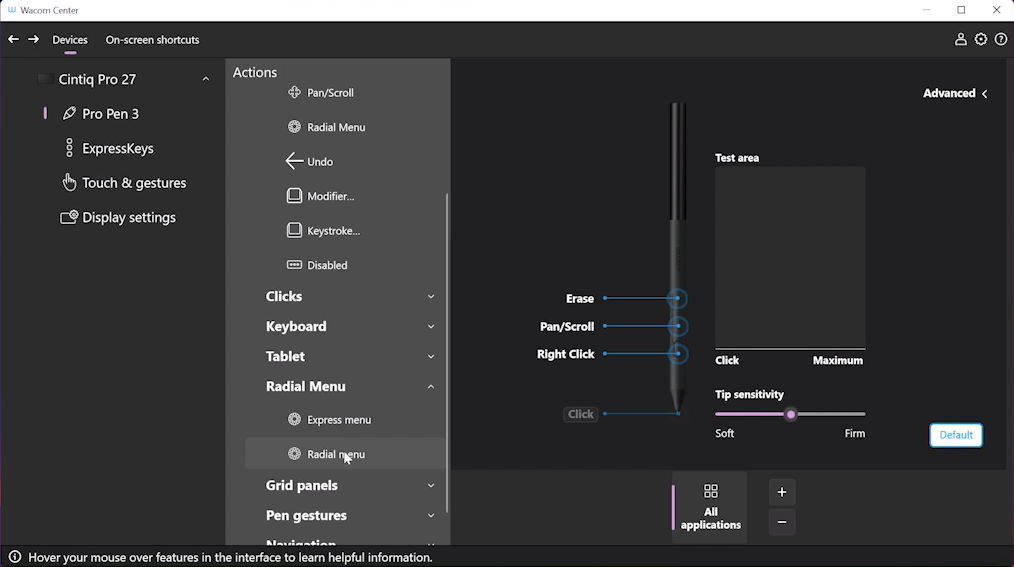Open the help question mark icon
Viewport: 1014px width, 567px height.
tap(1001, 39)
